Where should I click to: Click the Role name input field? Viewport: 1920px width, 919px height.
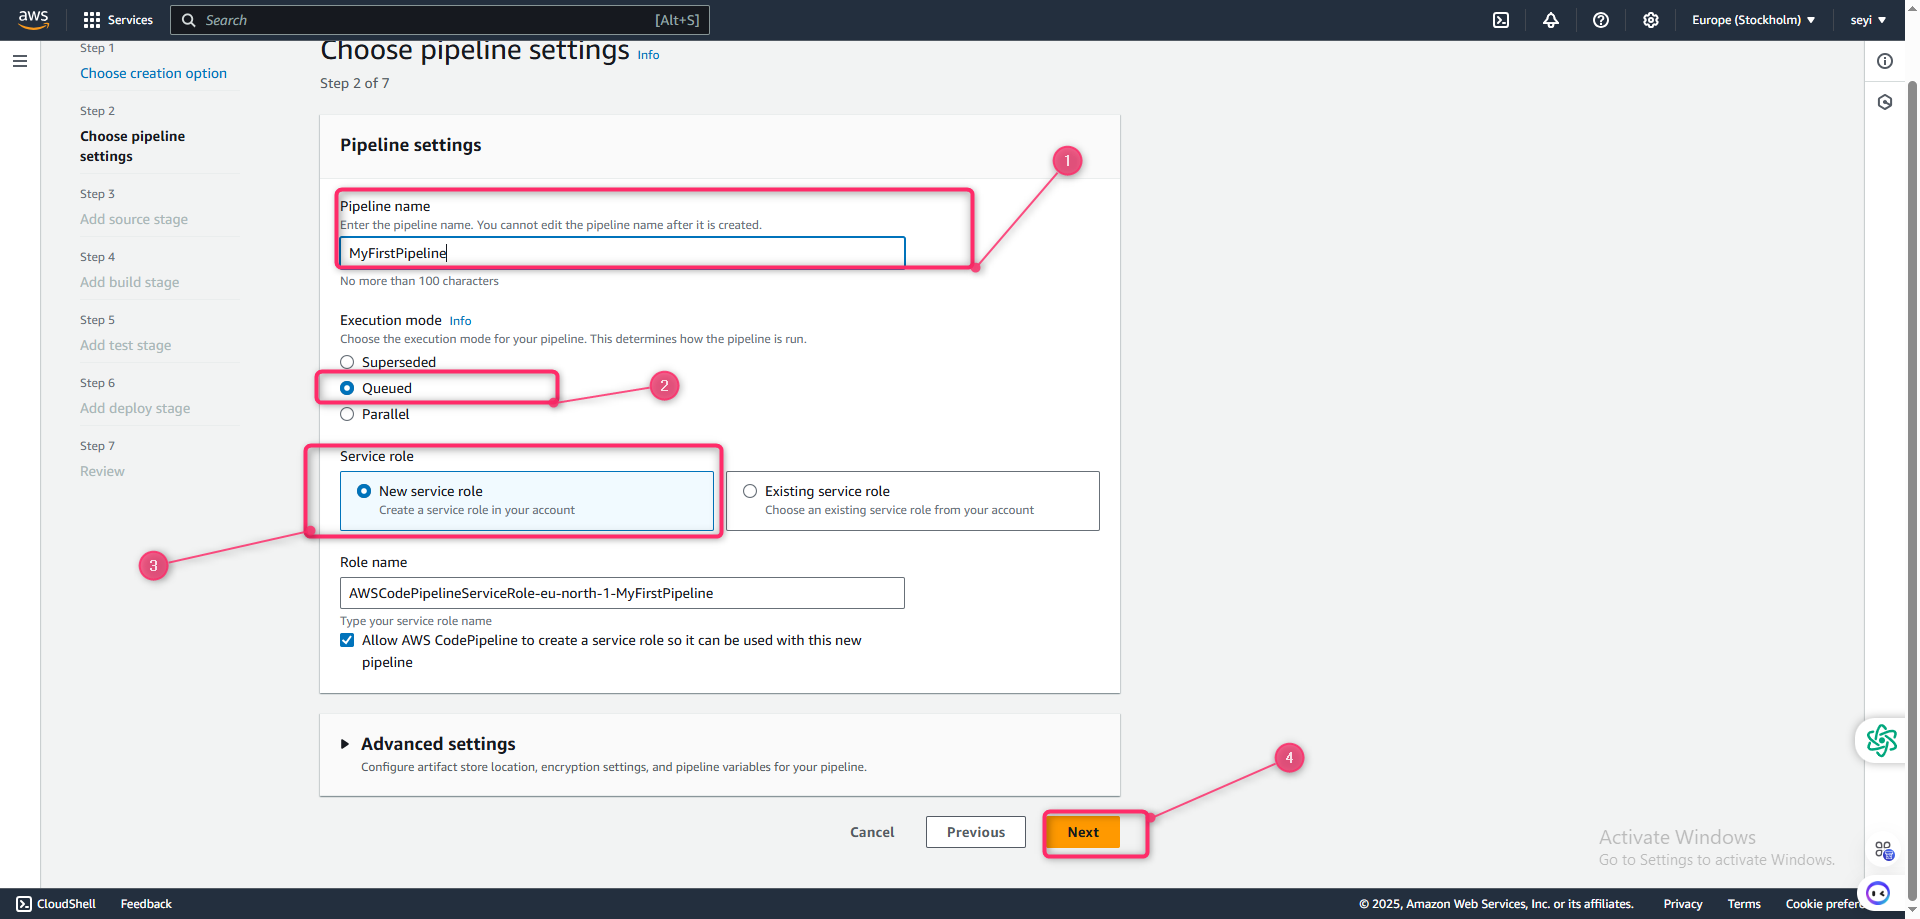point(622,593)
